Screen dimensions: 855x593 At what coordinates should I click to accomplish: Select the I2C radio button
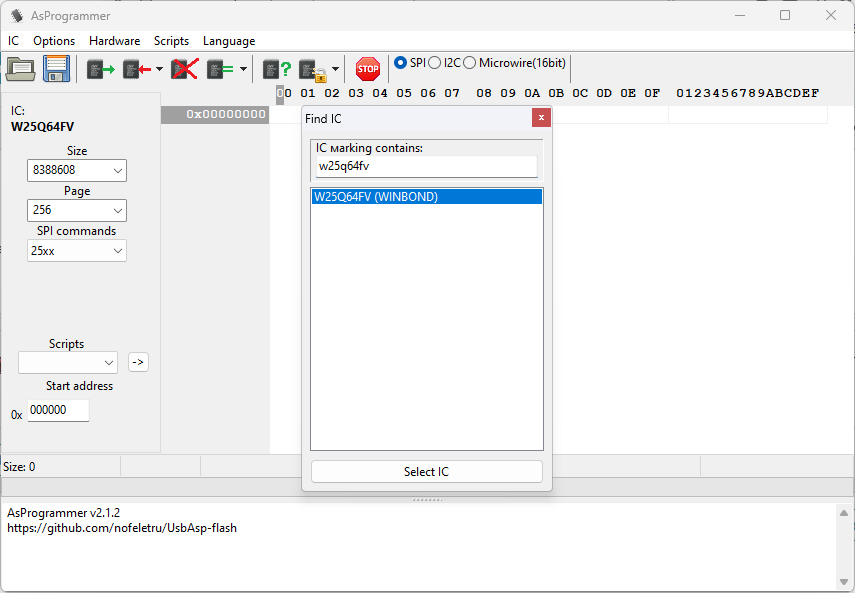435,63
